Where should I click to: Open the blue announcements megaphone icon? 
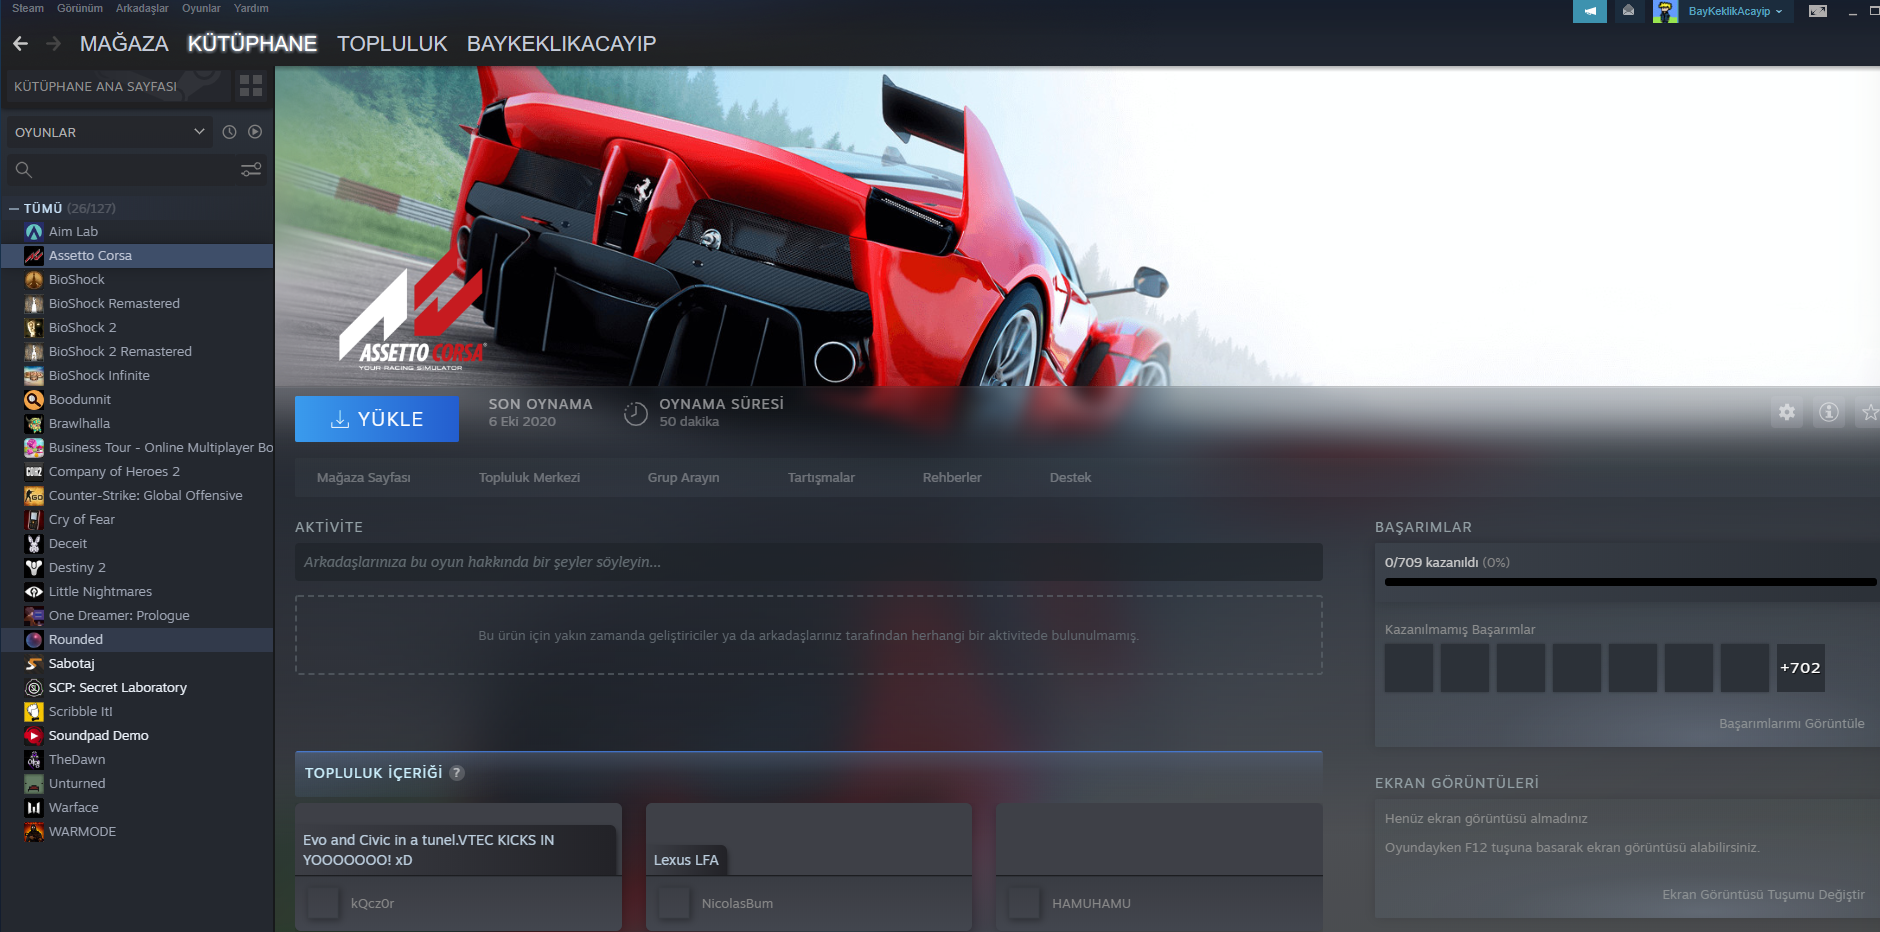1589,11
